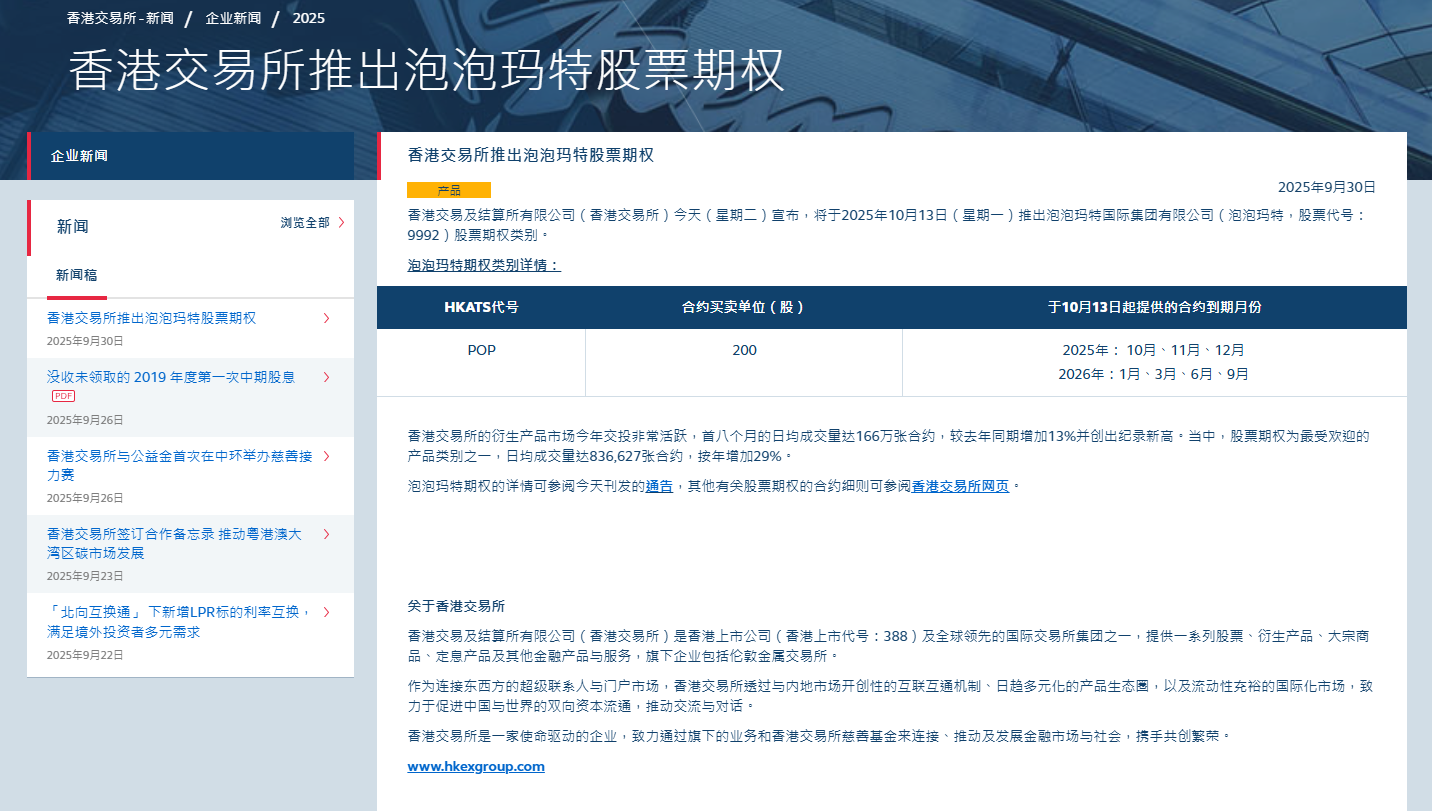Visit www.hkexgroup.com link

tap(476, 767)
